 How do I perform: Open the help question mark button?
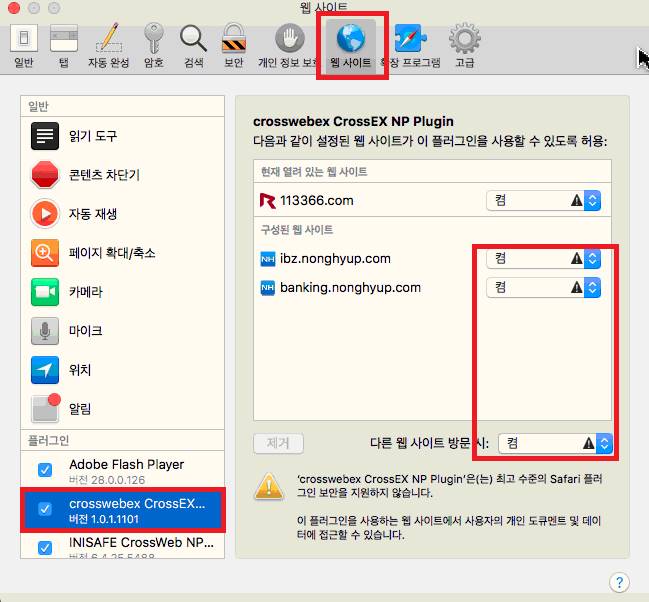tap(619, 582)
